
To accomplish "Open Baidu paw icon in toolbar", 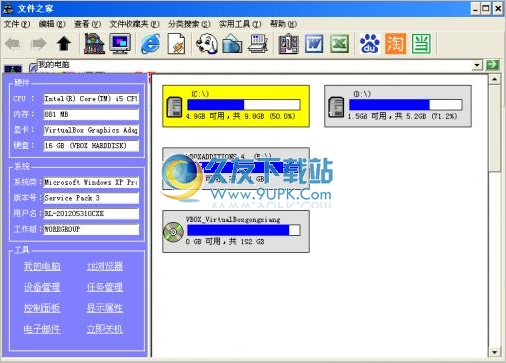I will [x=370, y=44].
